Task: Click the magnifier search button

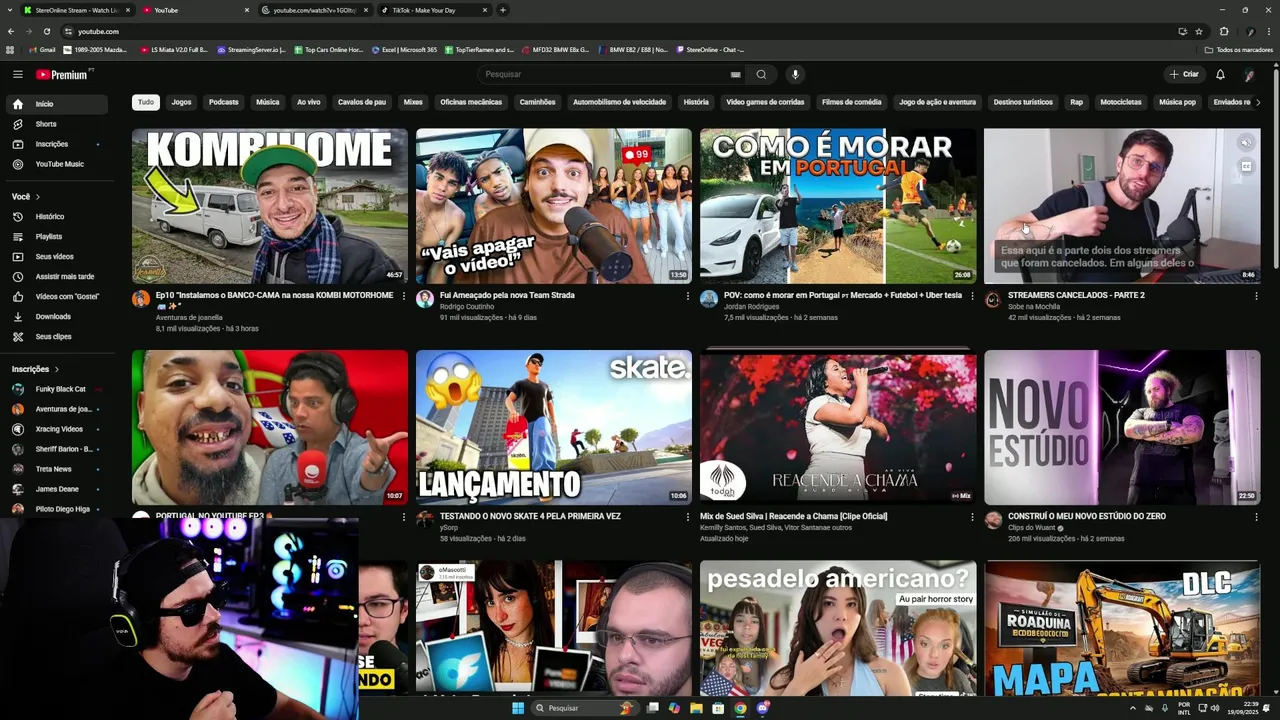Action: coord(761,74)
